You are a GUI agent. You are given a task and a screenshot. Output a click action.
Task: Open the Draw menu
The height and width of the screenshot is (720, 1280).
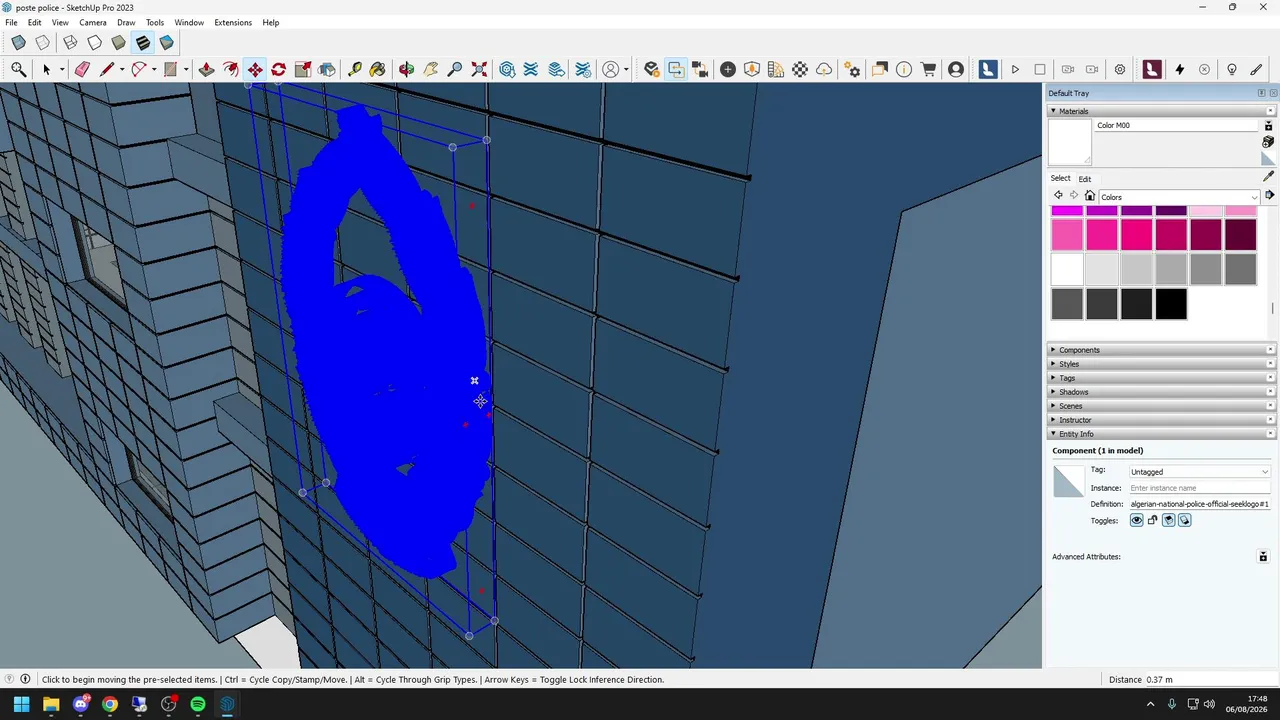pos(126,22)
